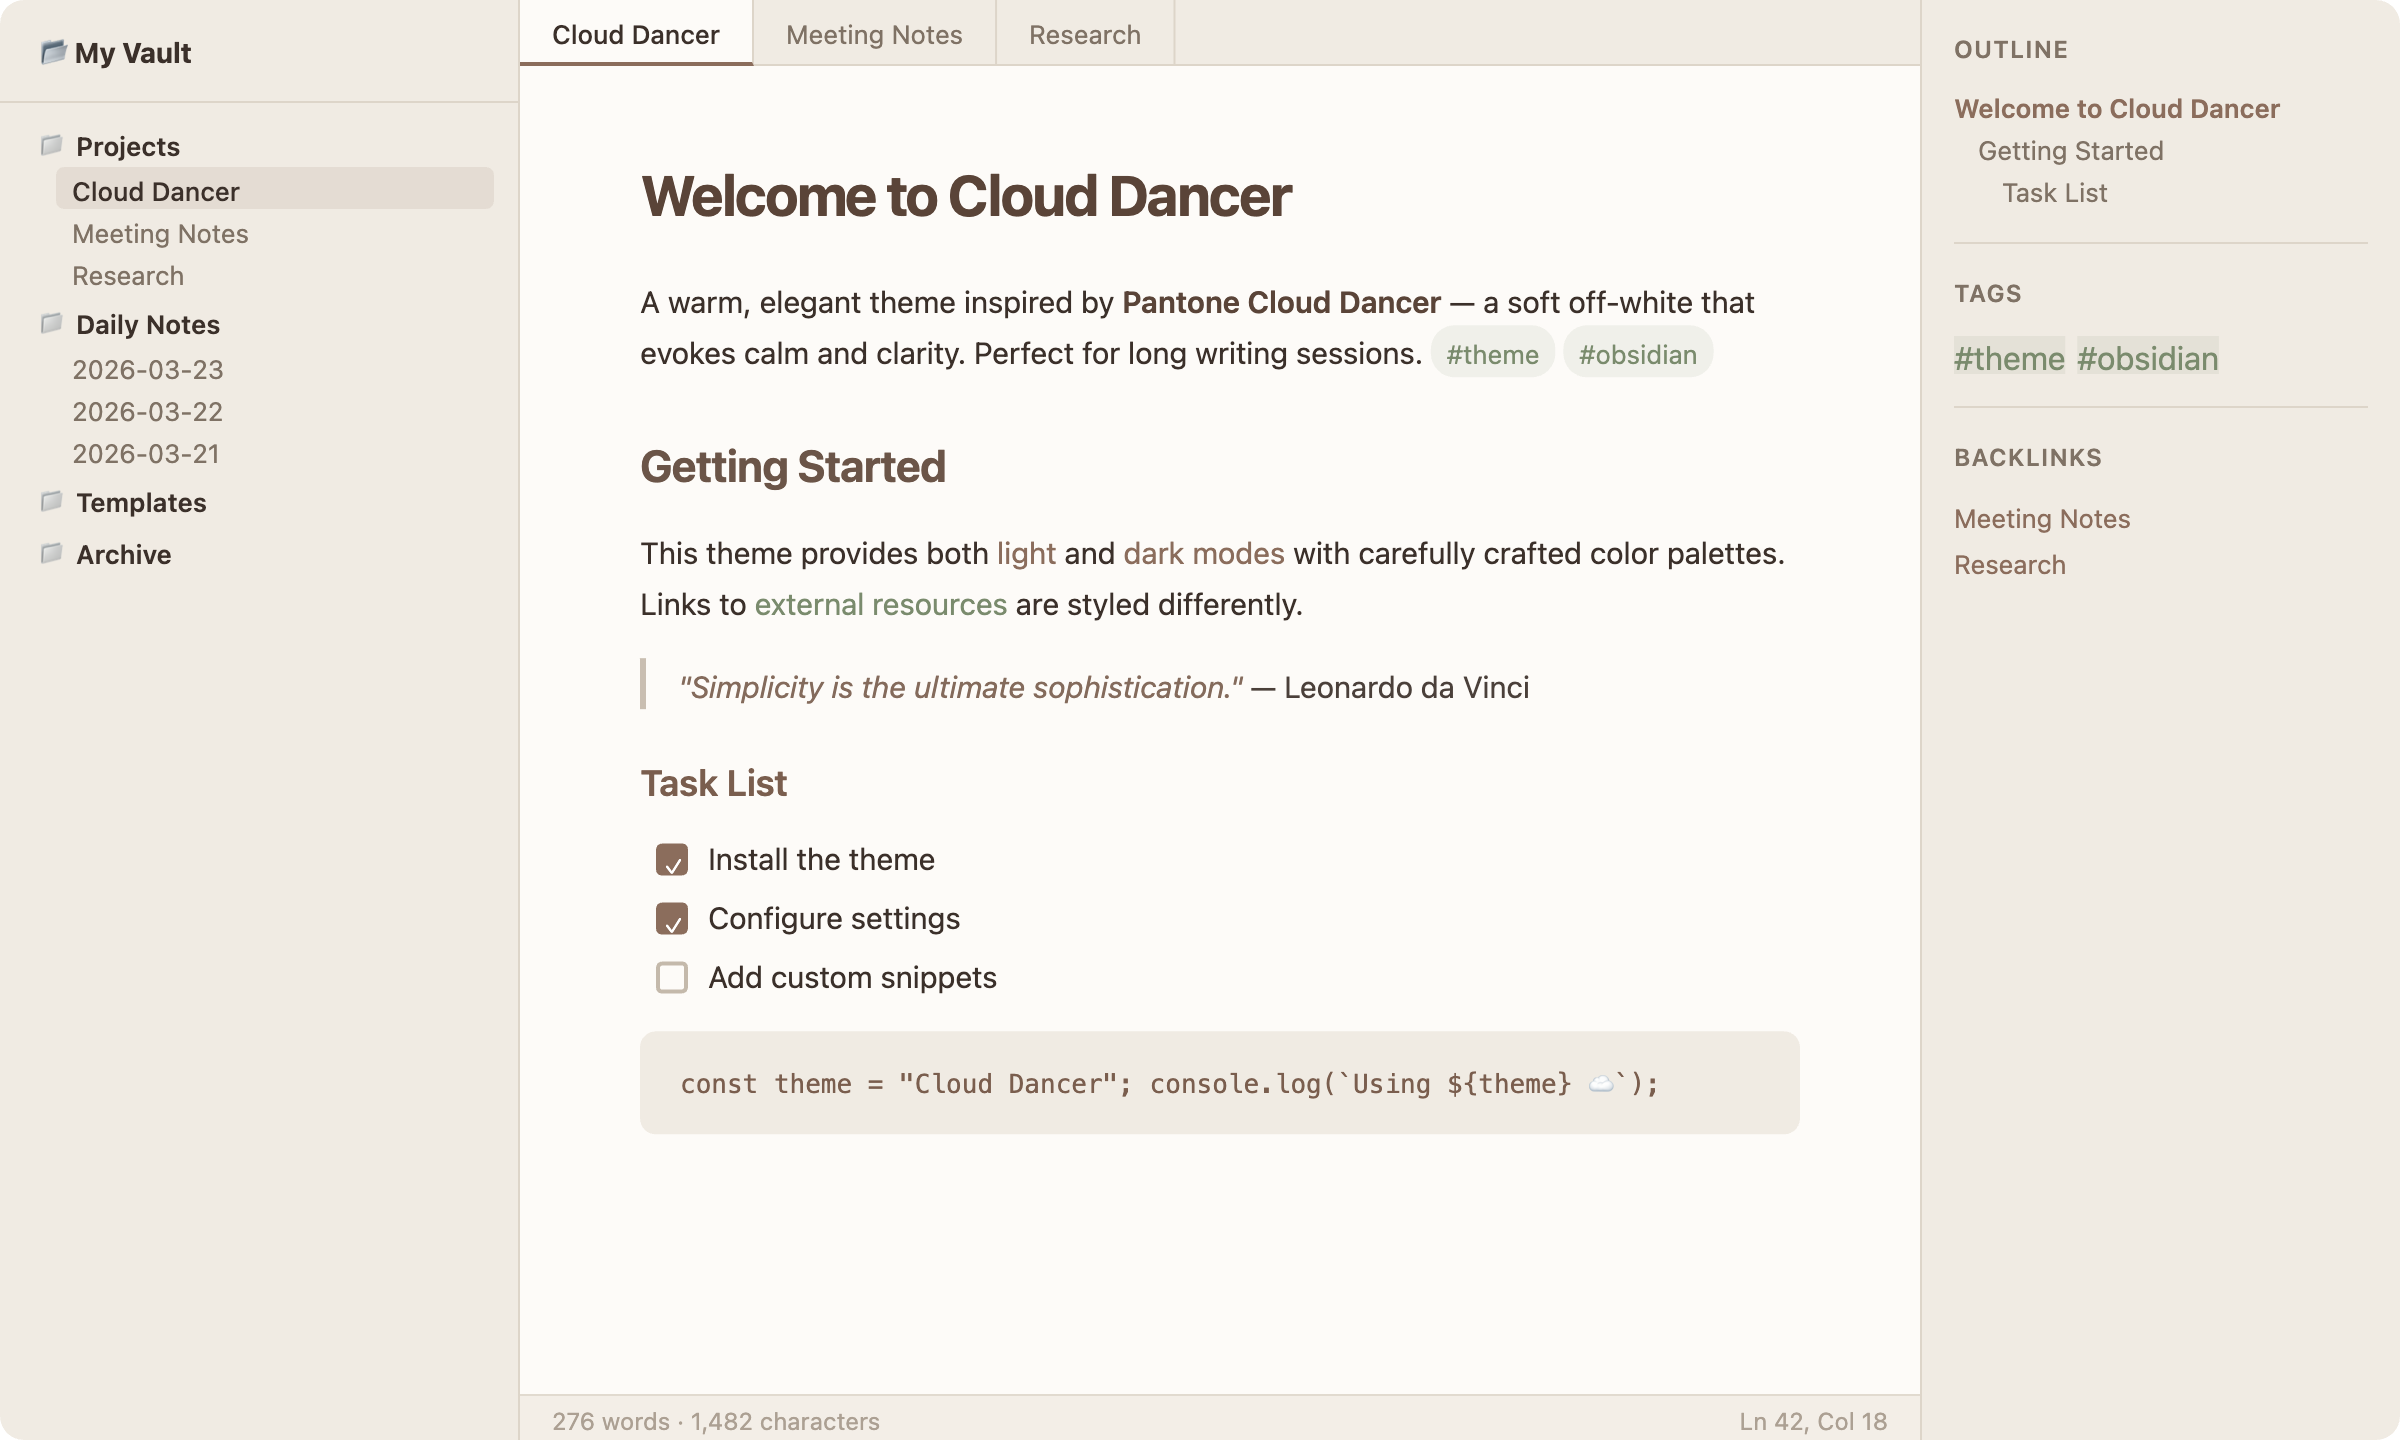Open Meeting Notes backlink
Screen dimensions: 2400x1440
2042,518
